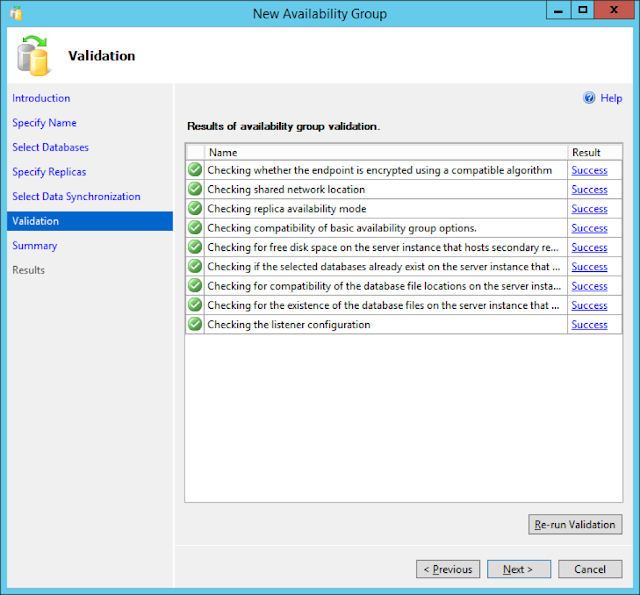Image resolution: width=640 pixels, height=595 pixels.
Task: Cancel the availability group wizard
Action: (590, 569)
